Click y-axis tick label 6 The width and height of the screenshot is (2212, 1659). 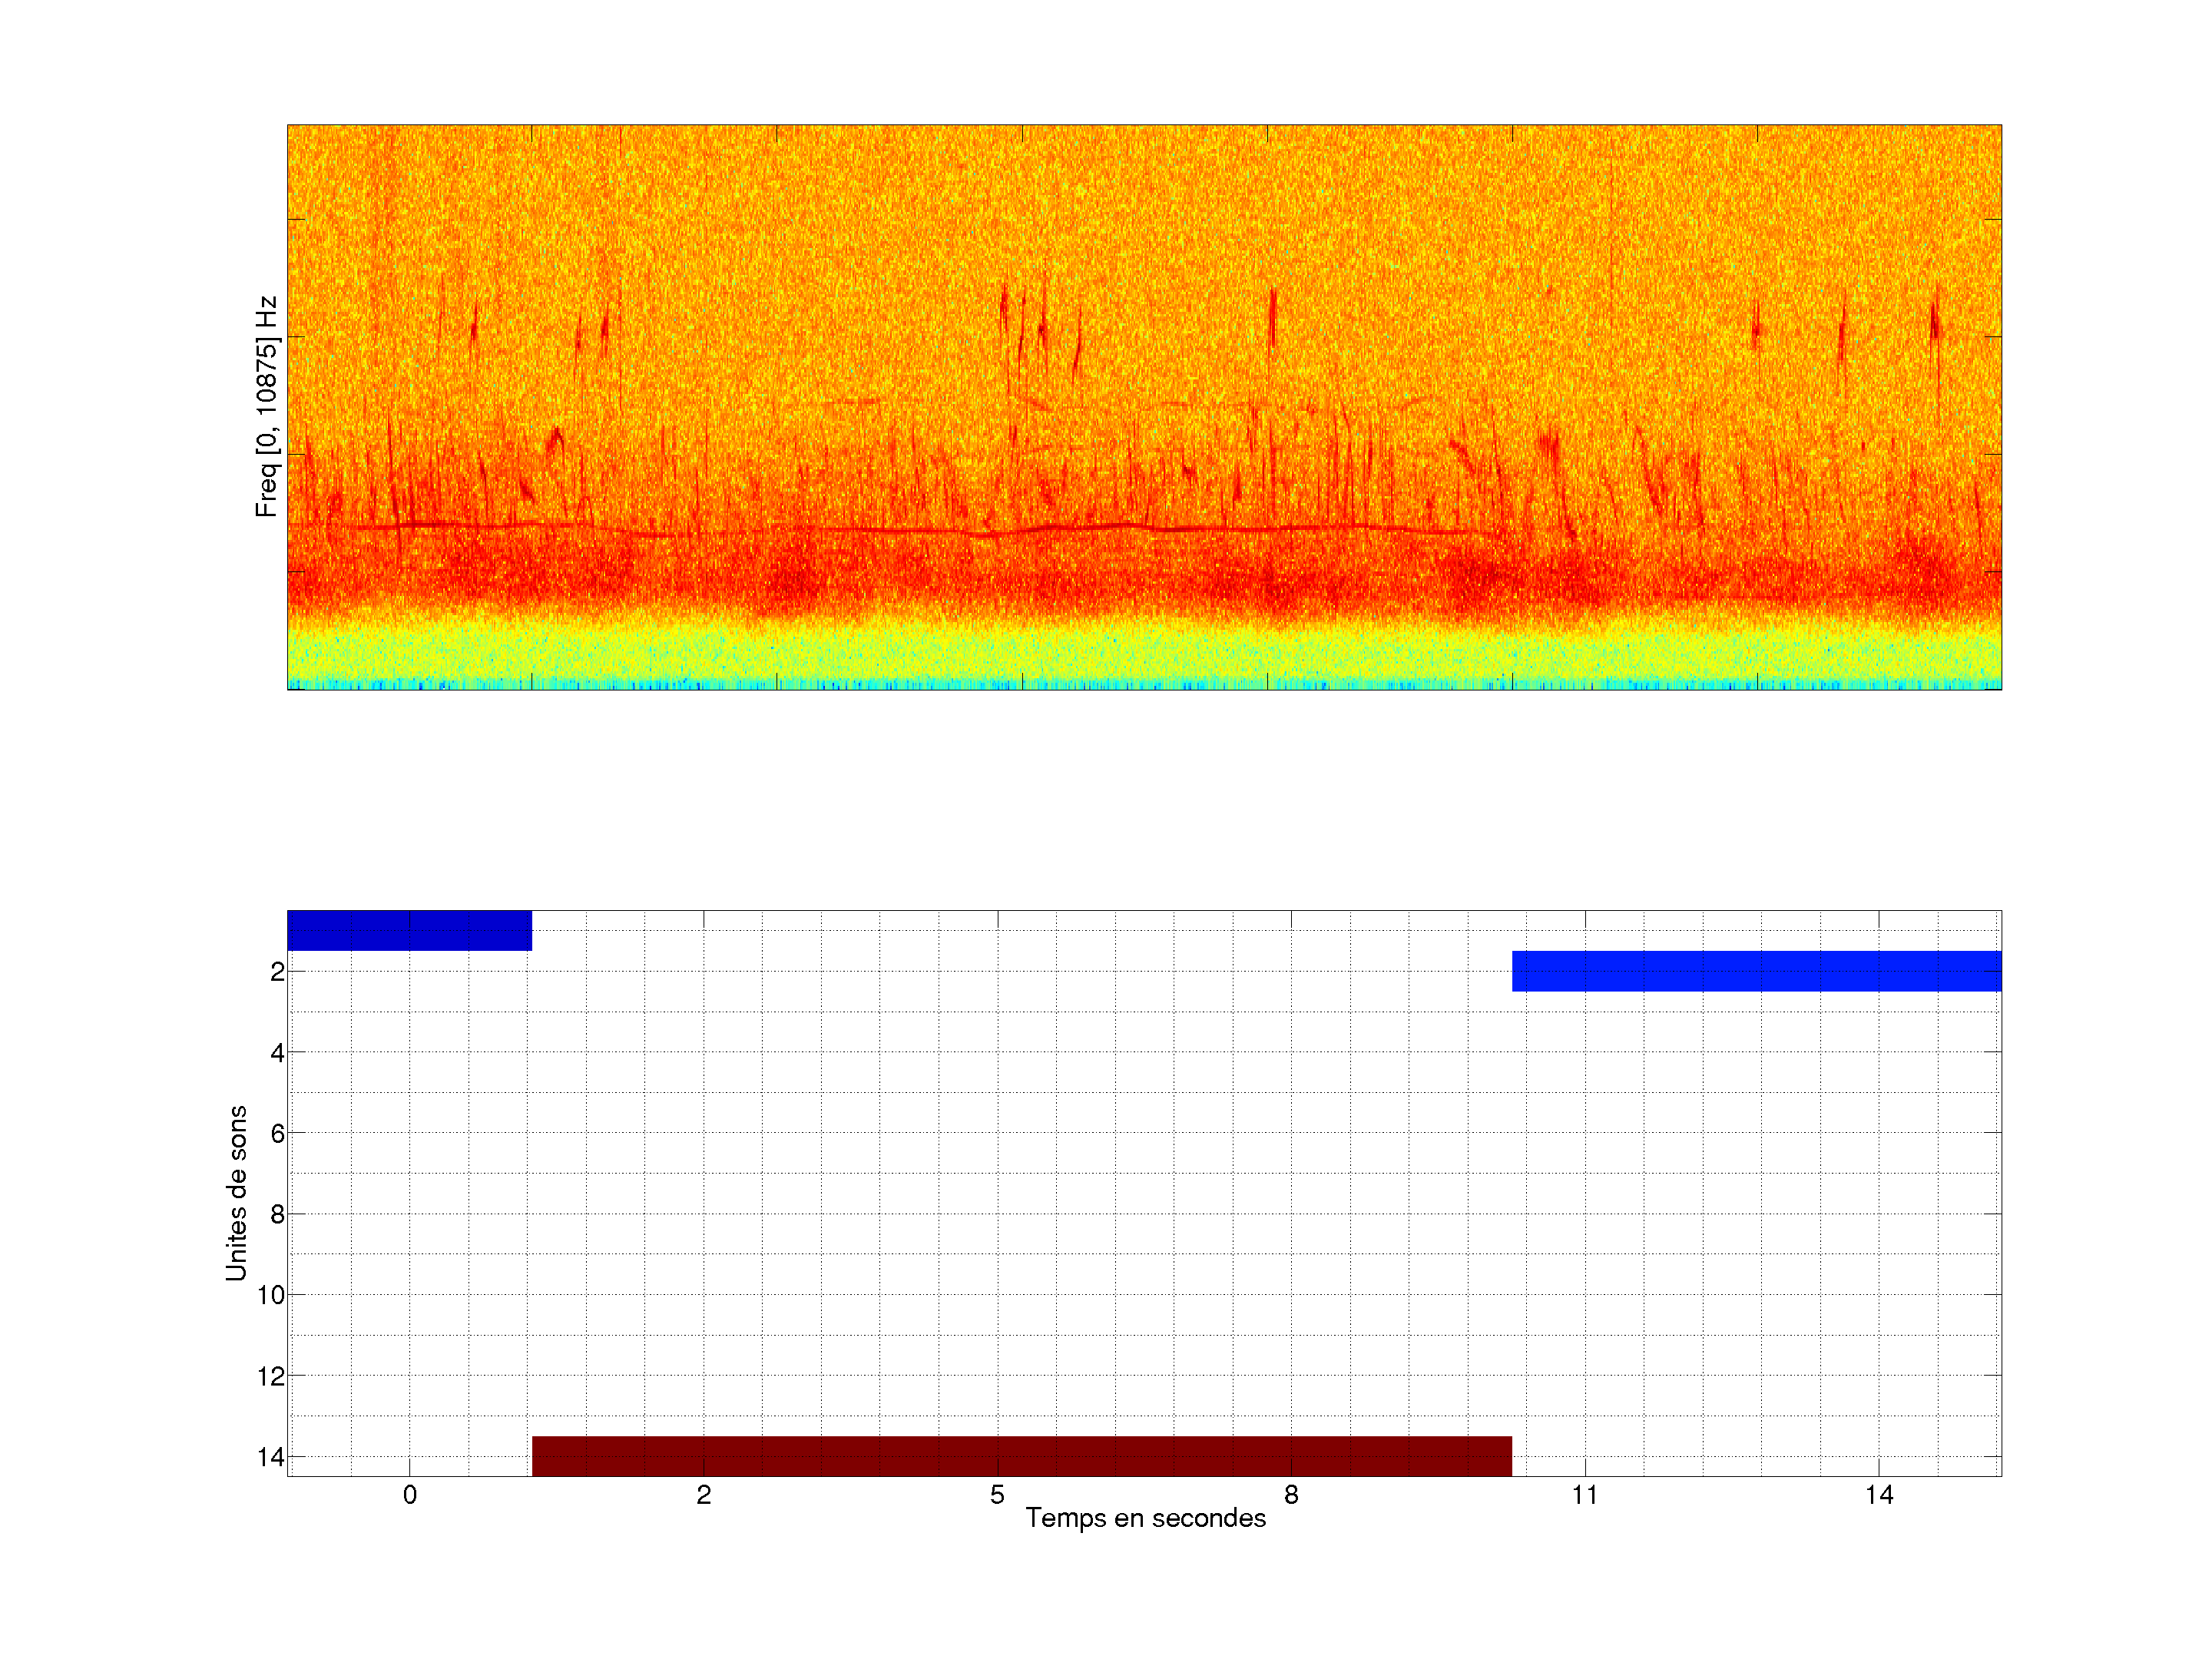pos(277,1134)
